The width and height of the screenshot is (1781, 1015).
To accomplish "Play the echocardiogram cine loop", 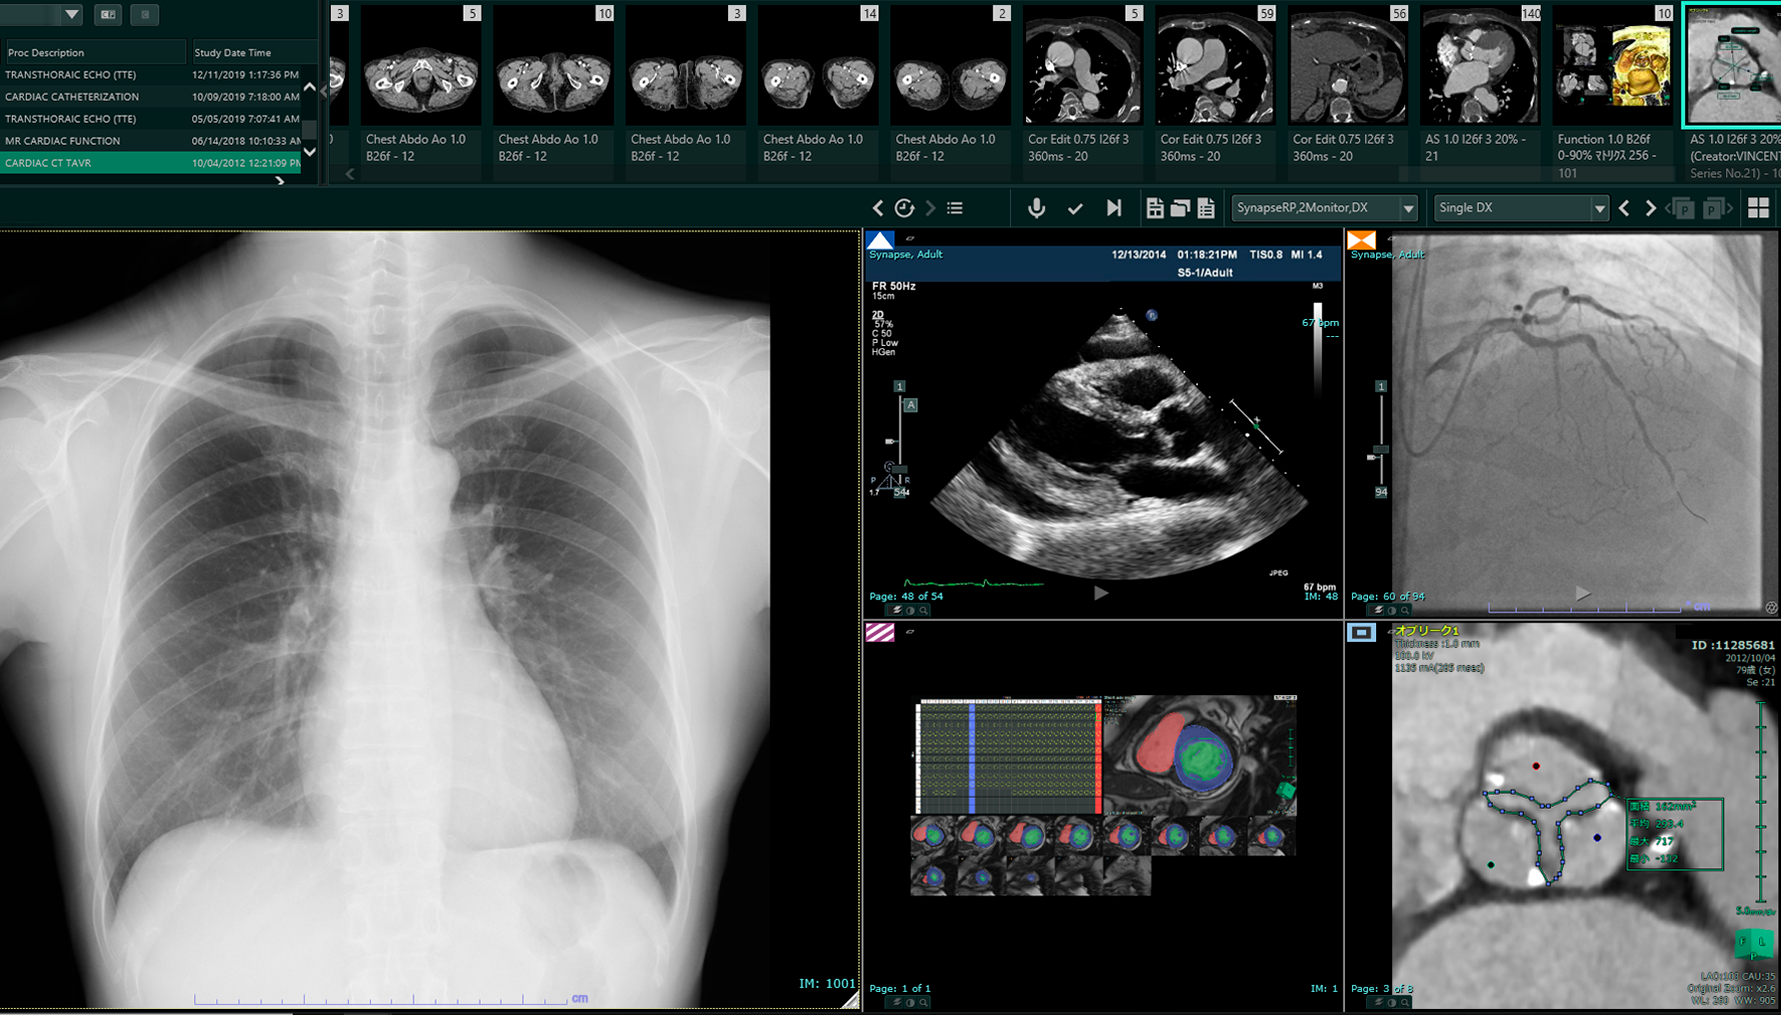I will tap(1101, 593).
